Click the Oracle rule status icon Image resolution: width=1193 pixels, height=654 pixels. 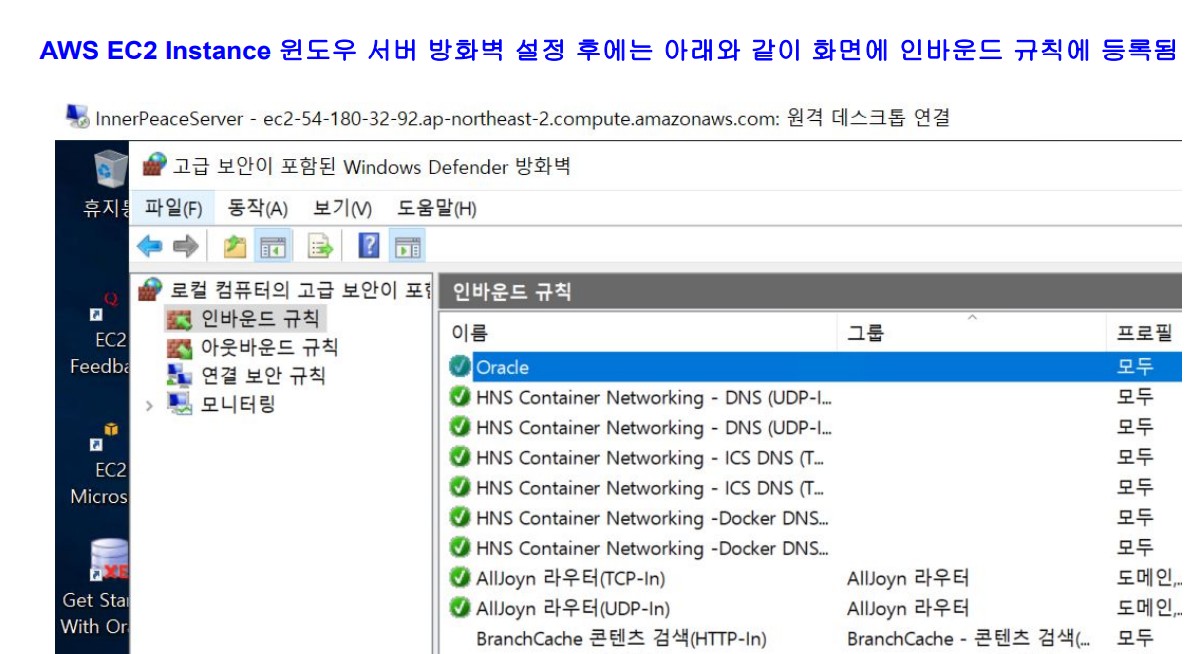[x=459, y=367]
